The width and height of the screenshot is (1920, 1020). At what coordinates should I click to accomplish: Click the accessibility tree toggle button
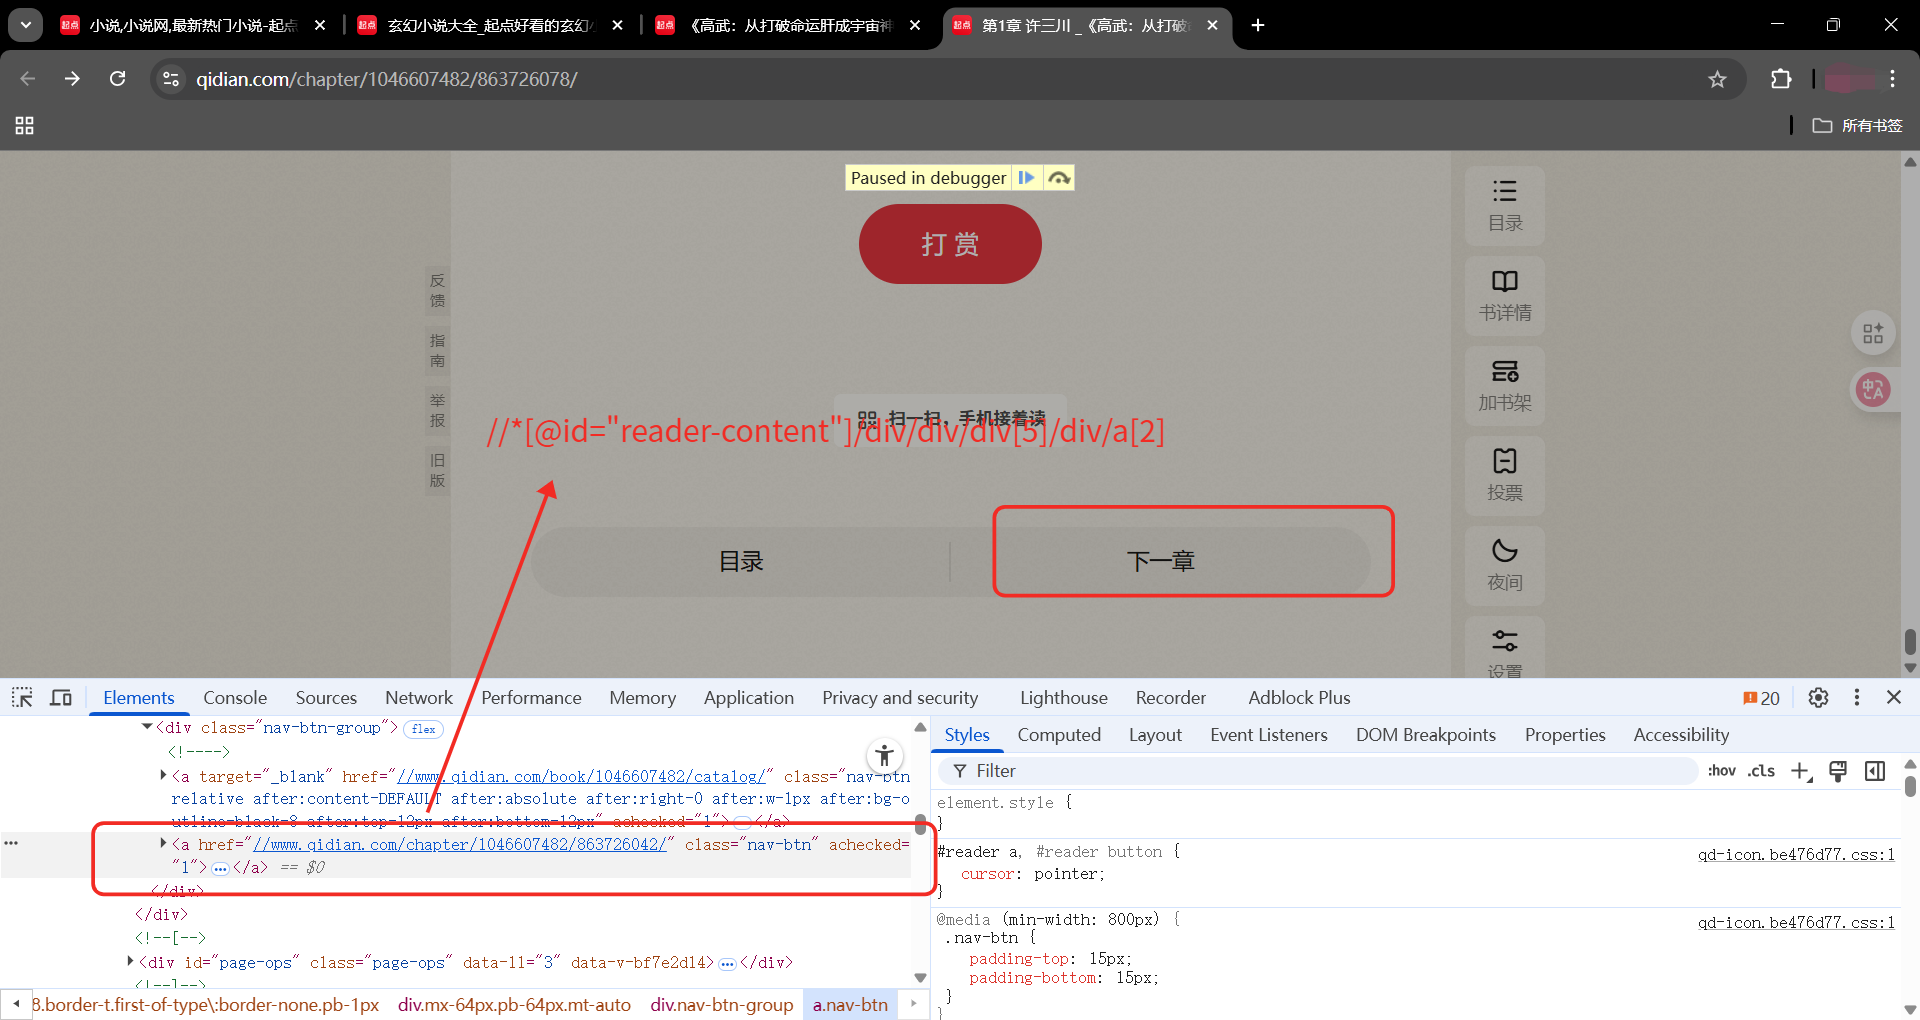(x=884, y=755)
